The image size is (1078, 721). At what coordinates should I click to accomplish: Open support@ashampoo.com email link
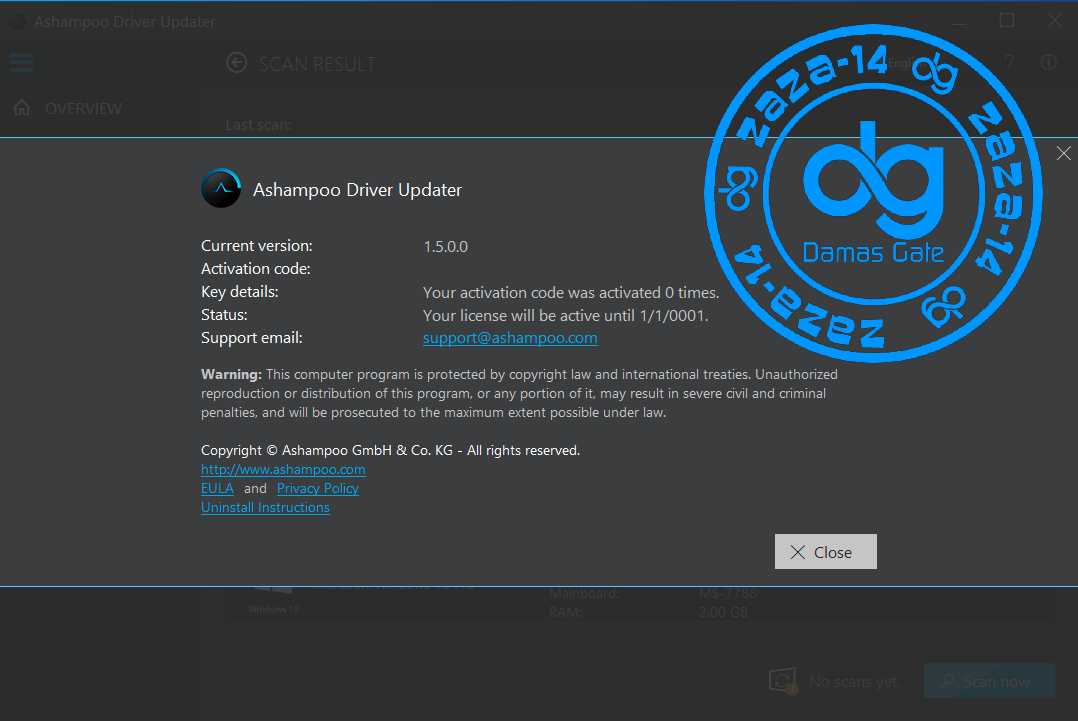[x=510, y=337]
